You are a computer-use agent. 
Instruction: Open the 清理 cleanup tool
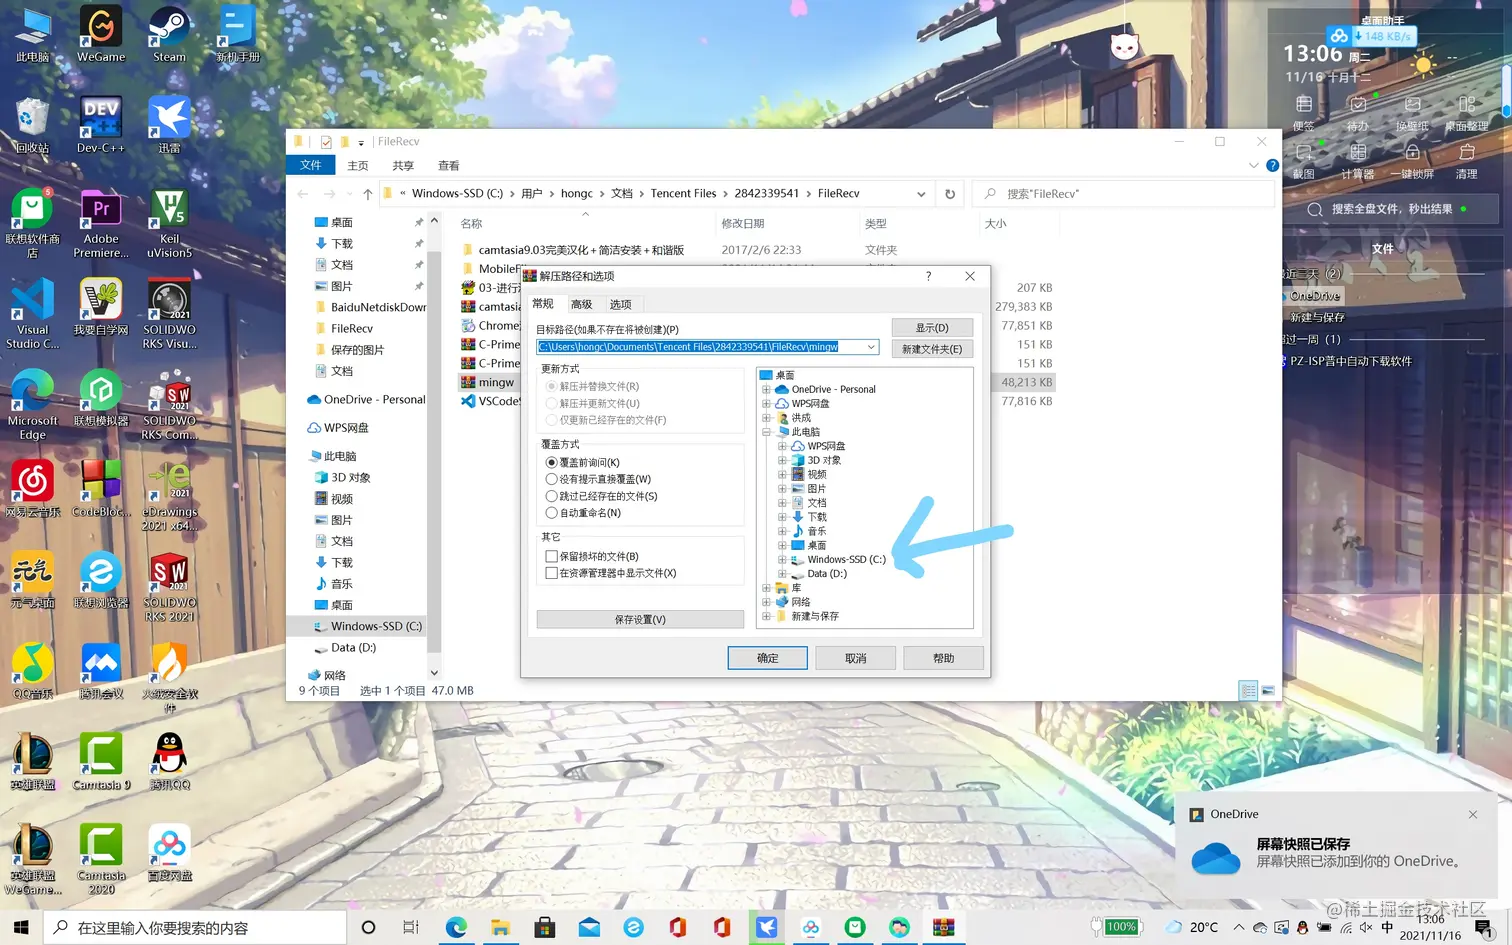(1467, 160)
